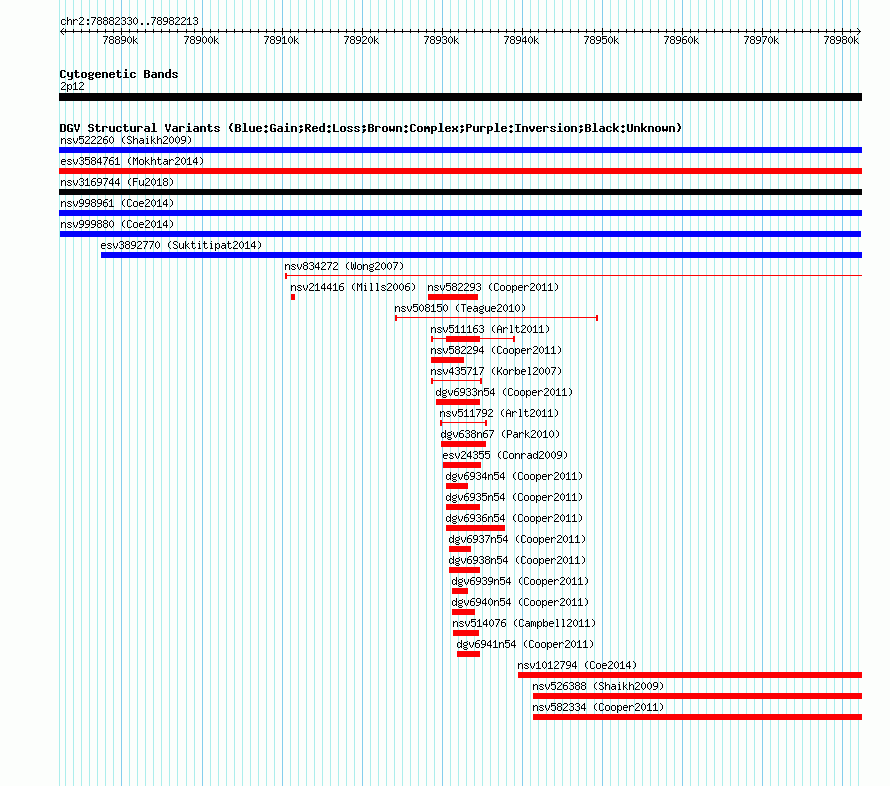The width and height of the screenshot is (890, 786).
Task: Click red bar under dgv638n67
Action: click(464, 444)
